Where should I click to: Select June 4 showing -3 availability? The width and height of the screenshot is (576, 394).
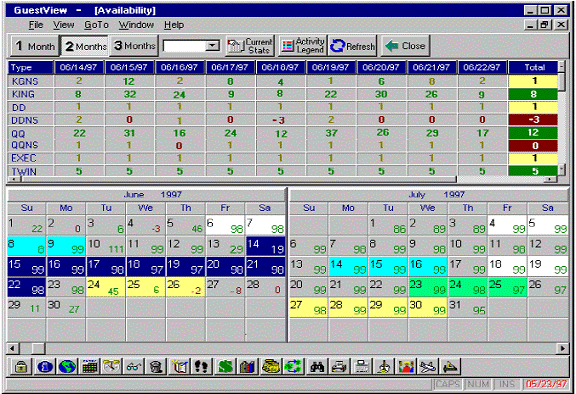pos(146,225)
